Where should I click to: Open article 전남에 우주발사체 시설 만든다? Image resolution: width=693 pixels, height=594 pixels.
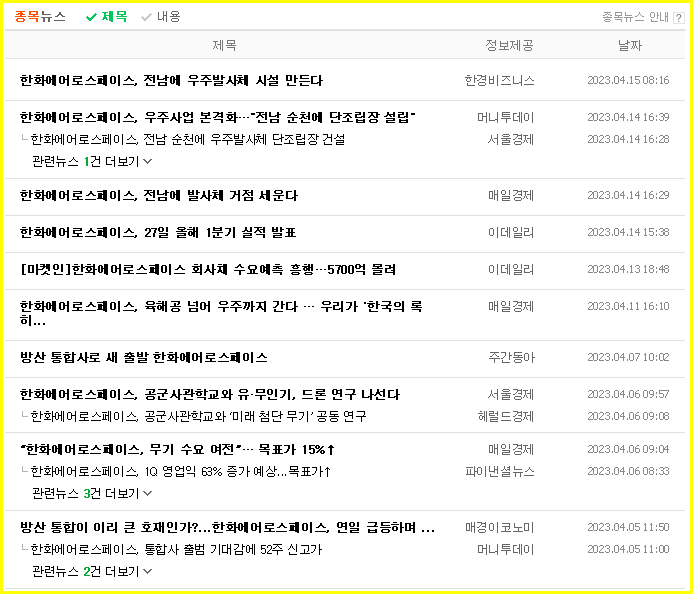[171, 80]
